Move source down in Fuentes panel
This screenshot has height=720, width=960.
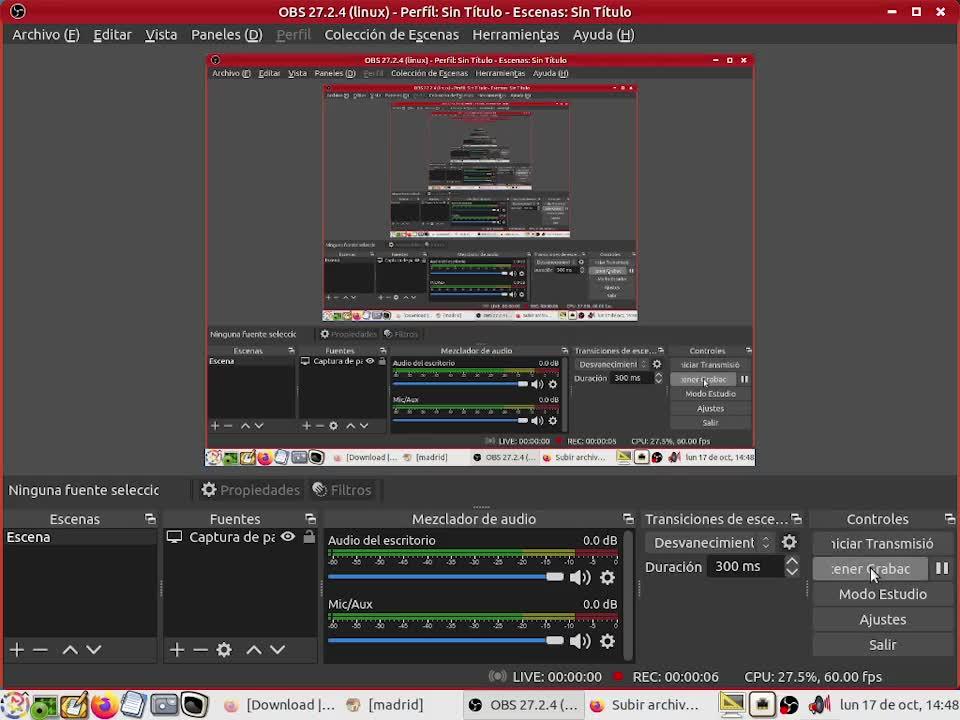[277, 650]
